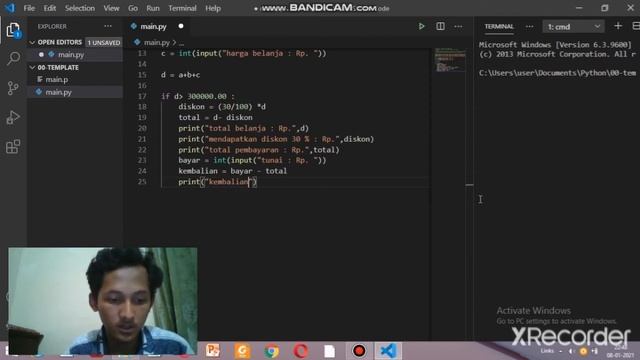Image resolution: width=640 pixels, height=360 pixels.
Task: Close main.py tab via unsaved dot
Action: point(181,26)
